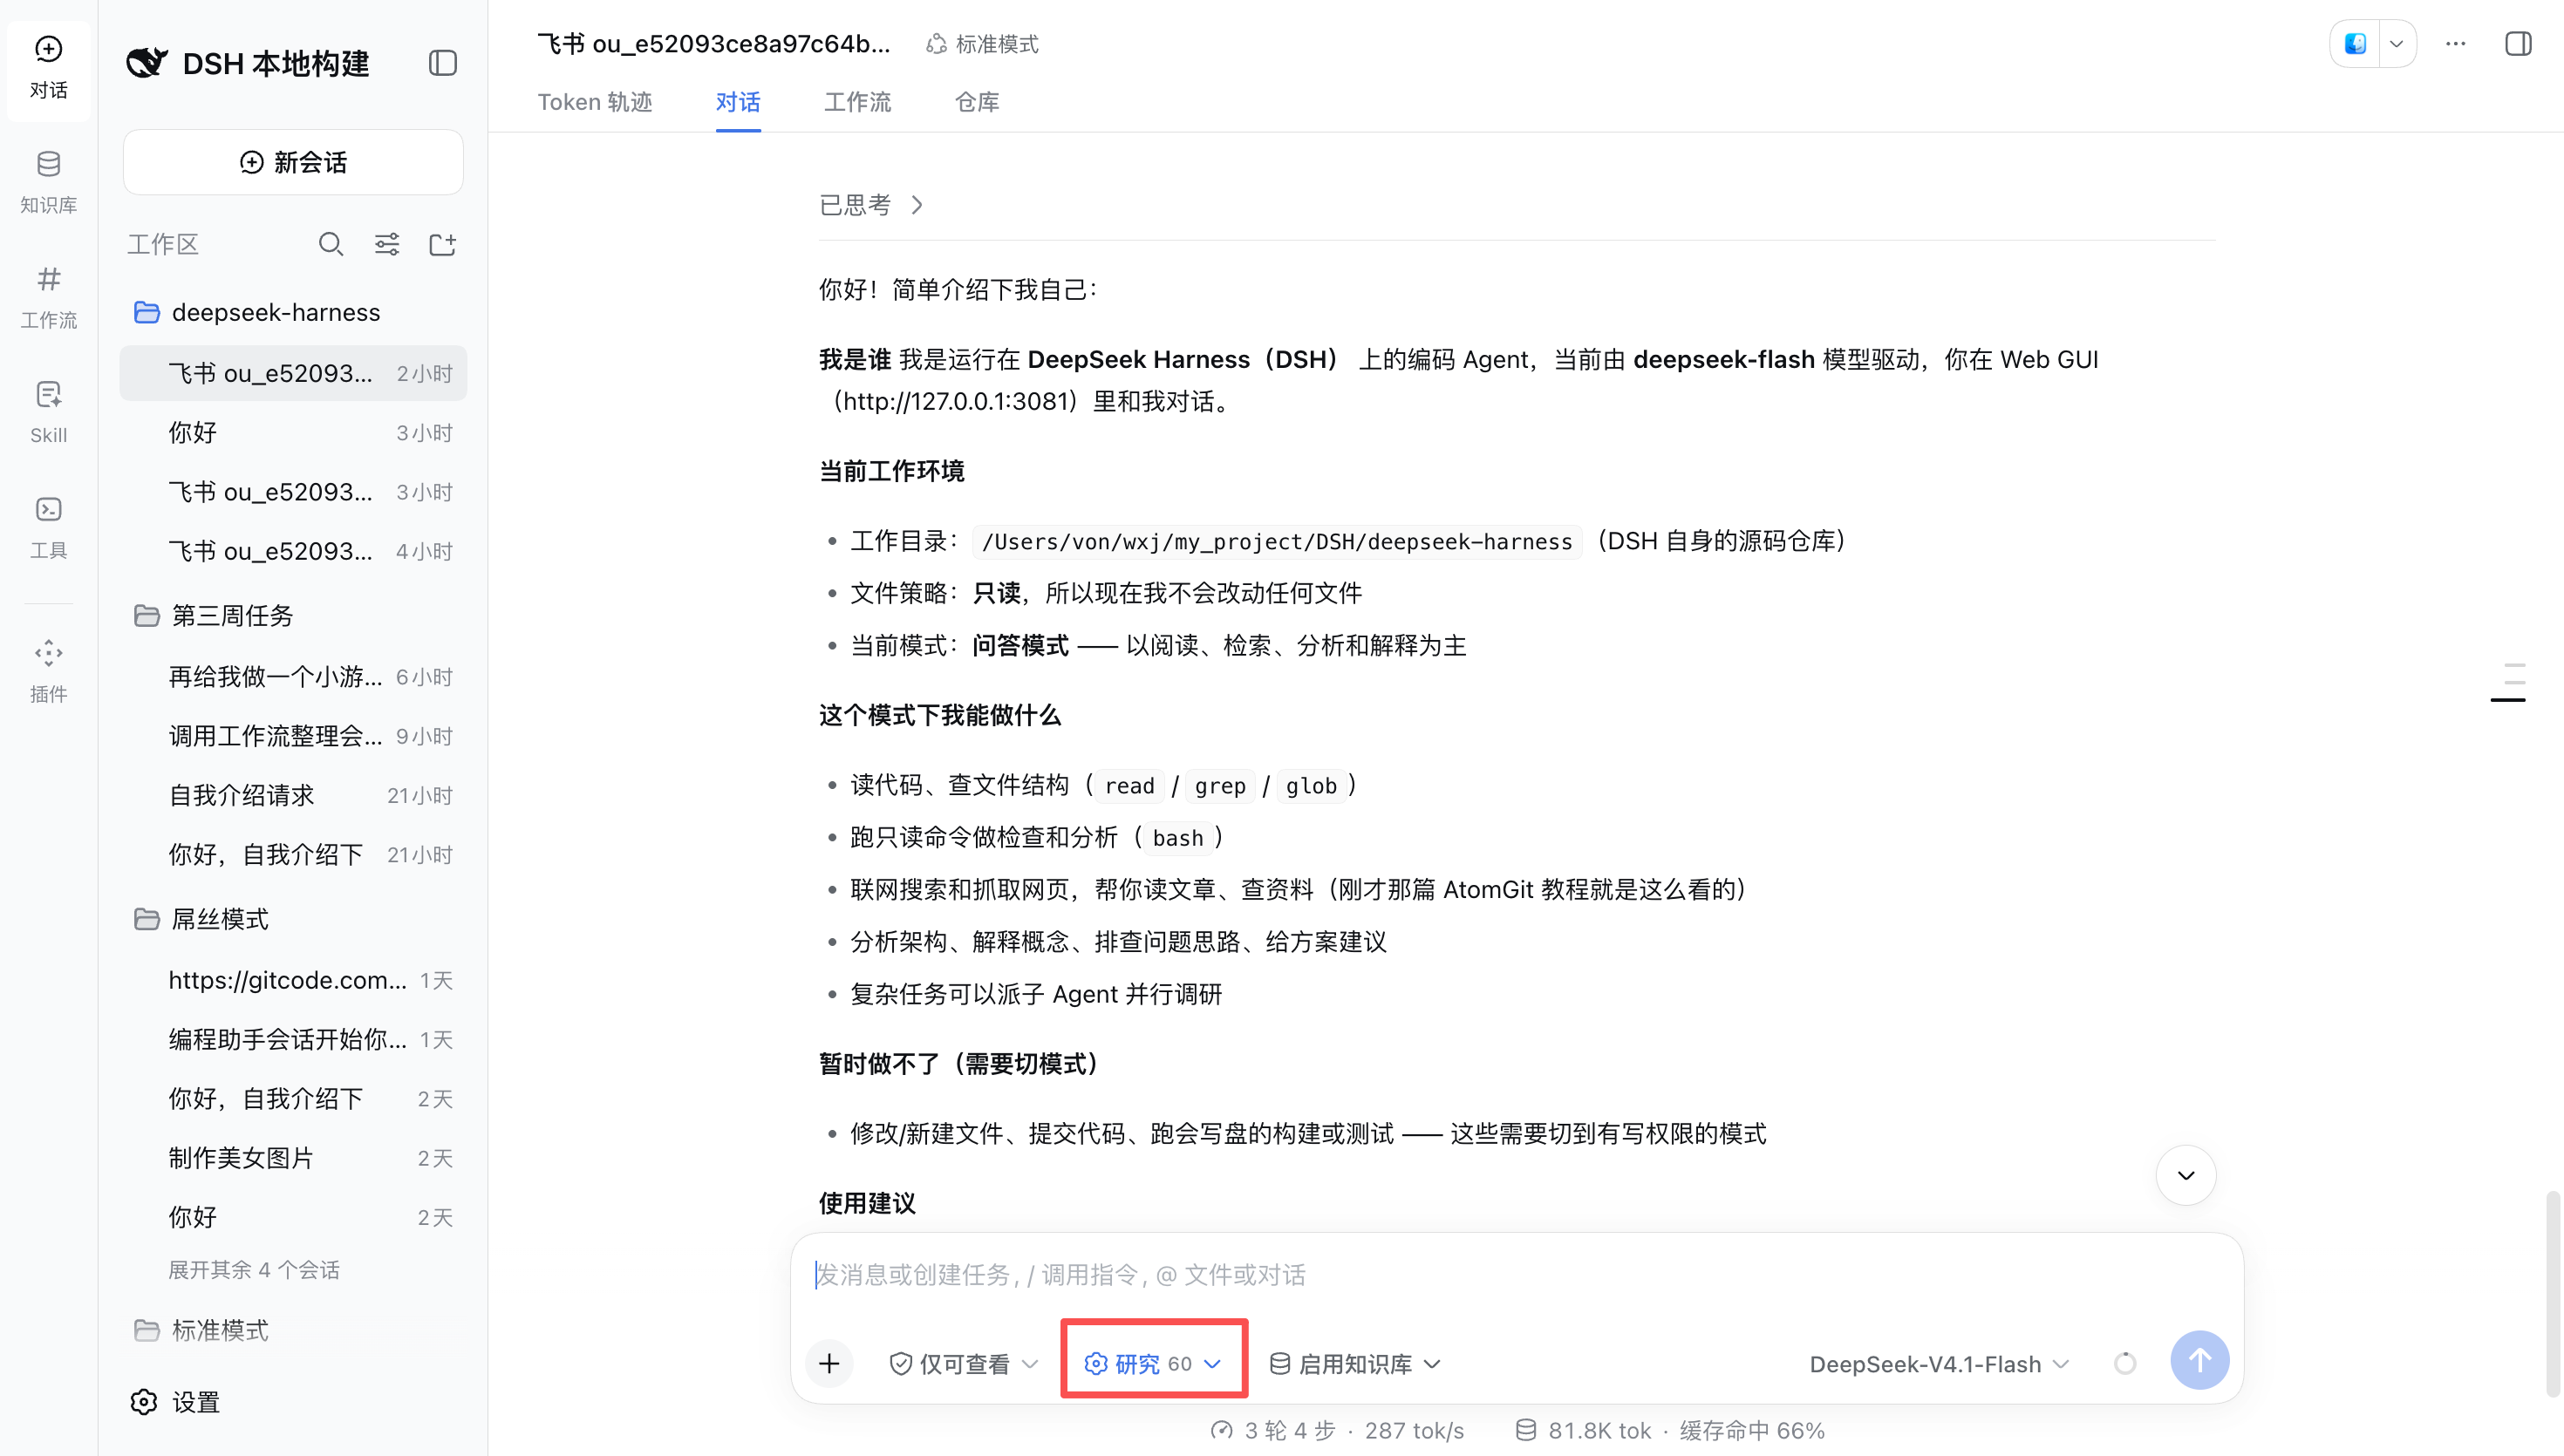The height and width of the screenshot is (1456, 2564).
Task: Open the 工具 tools section
Action: pyautogui.click(x=48, y=528)
